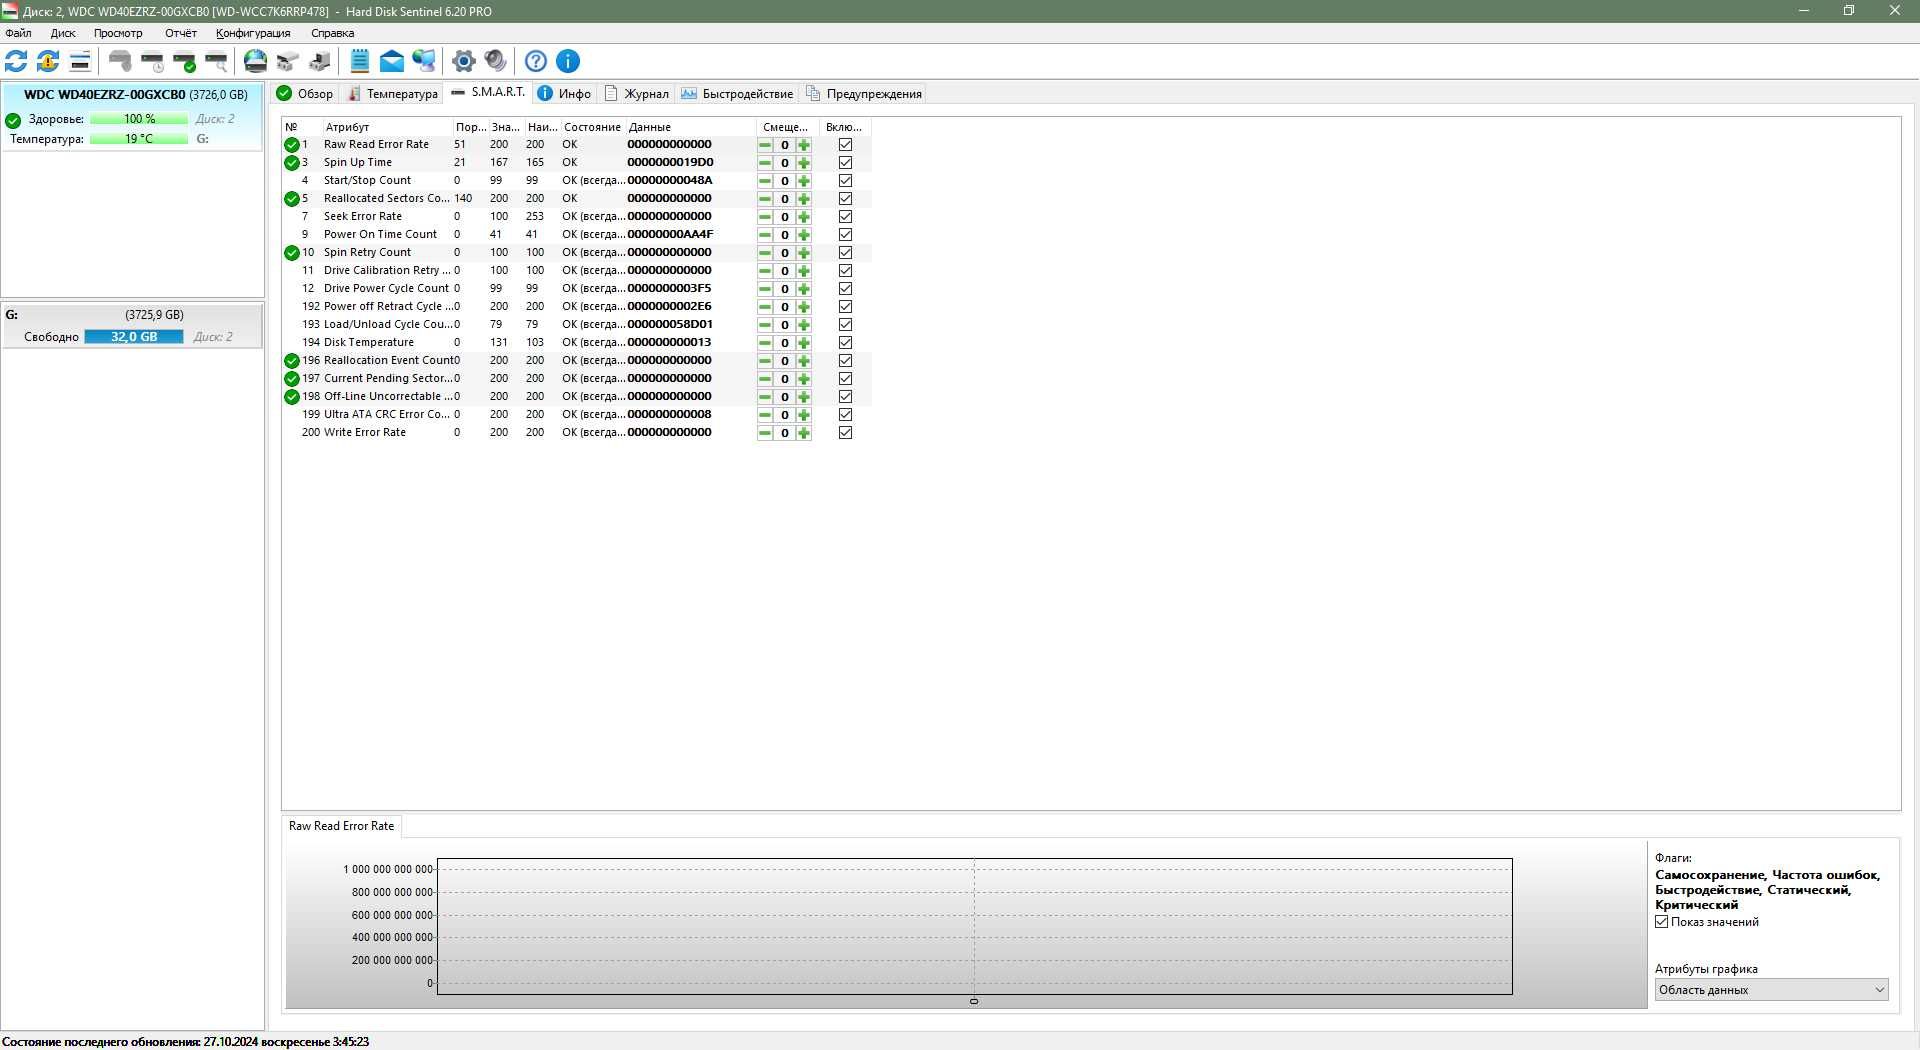1920x1050 pixels.
Task: Decrease offset for Seek Error Rate
Action: coord(765,217)
